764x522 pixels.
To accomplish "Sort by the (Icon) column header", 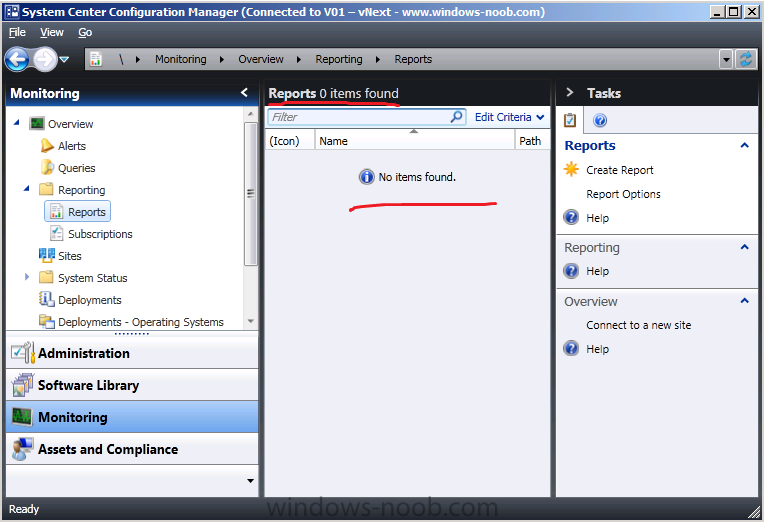I will point(290,141).
